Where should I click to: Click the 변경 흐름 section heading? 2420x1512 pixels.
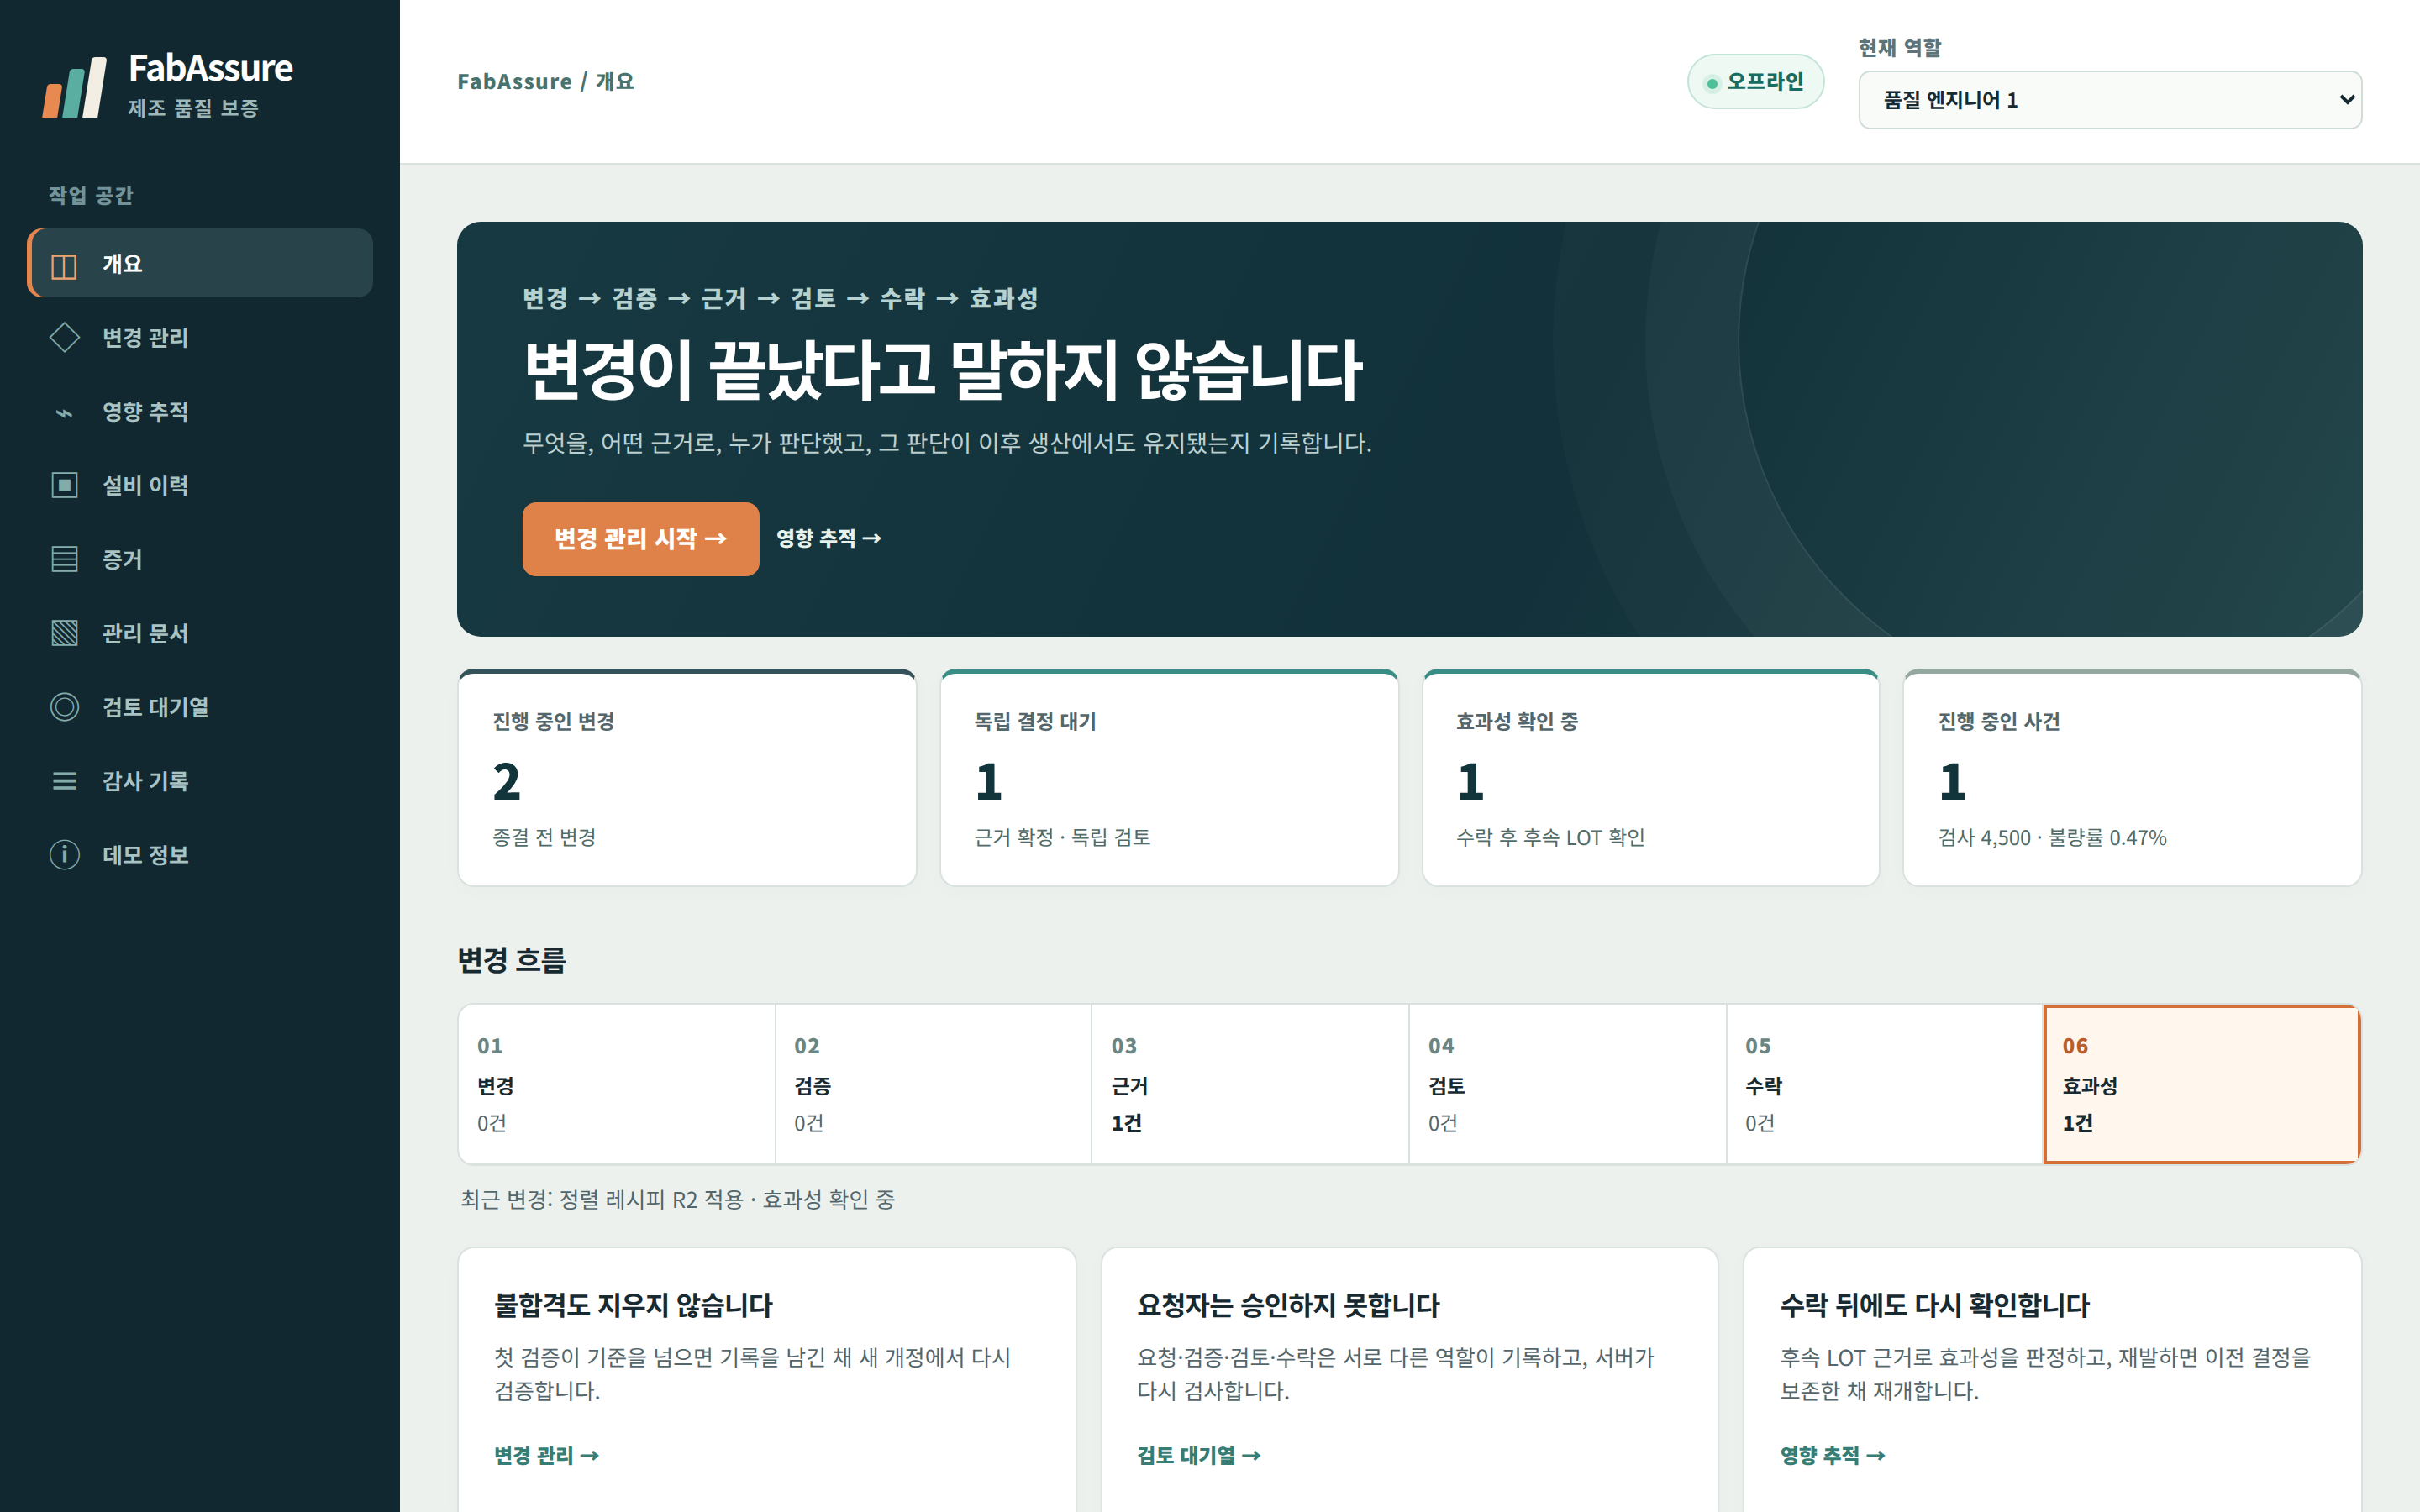(x=511, y=960)
